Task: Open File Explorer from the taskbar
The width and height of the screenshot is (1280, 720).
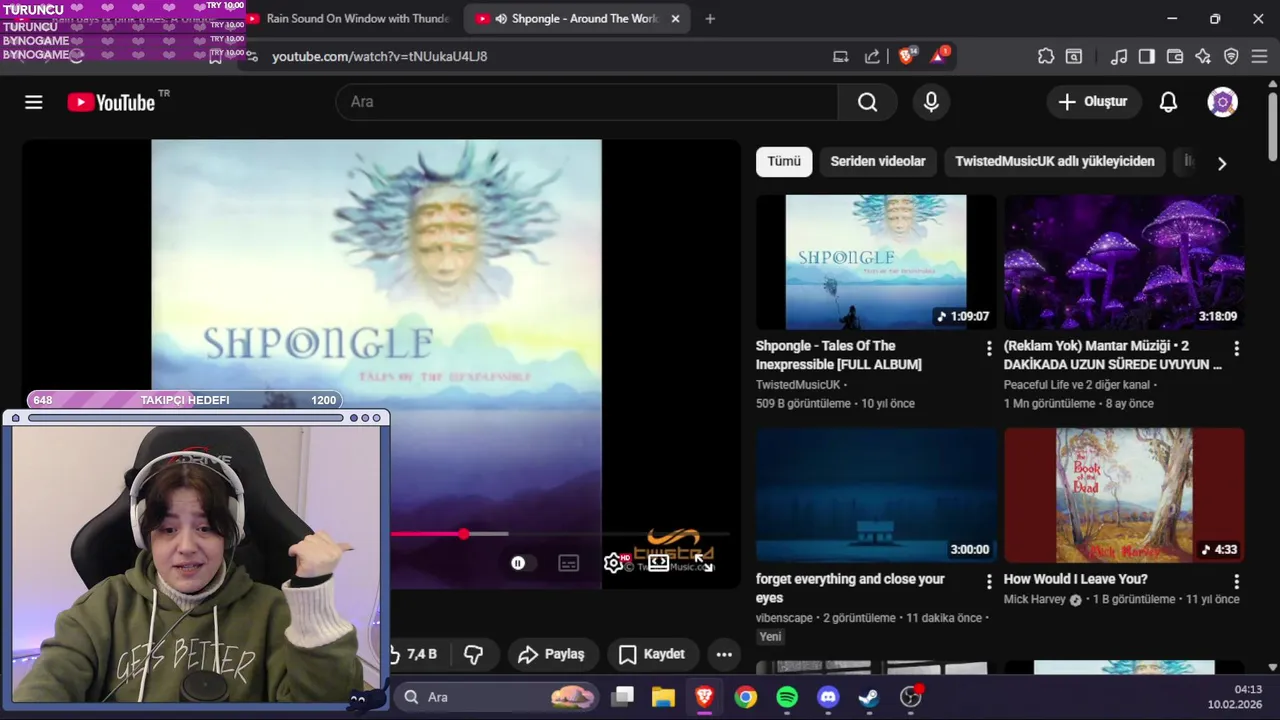Action: (x=663, y=697)
